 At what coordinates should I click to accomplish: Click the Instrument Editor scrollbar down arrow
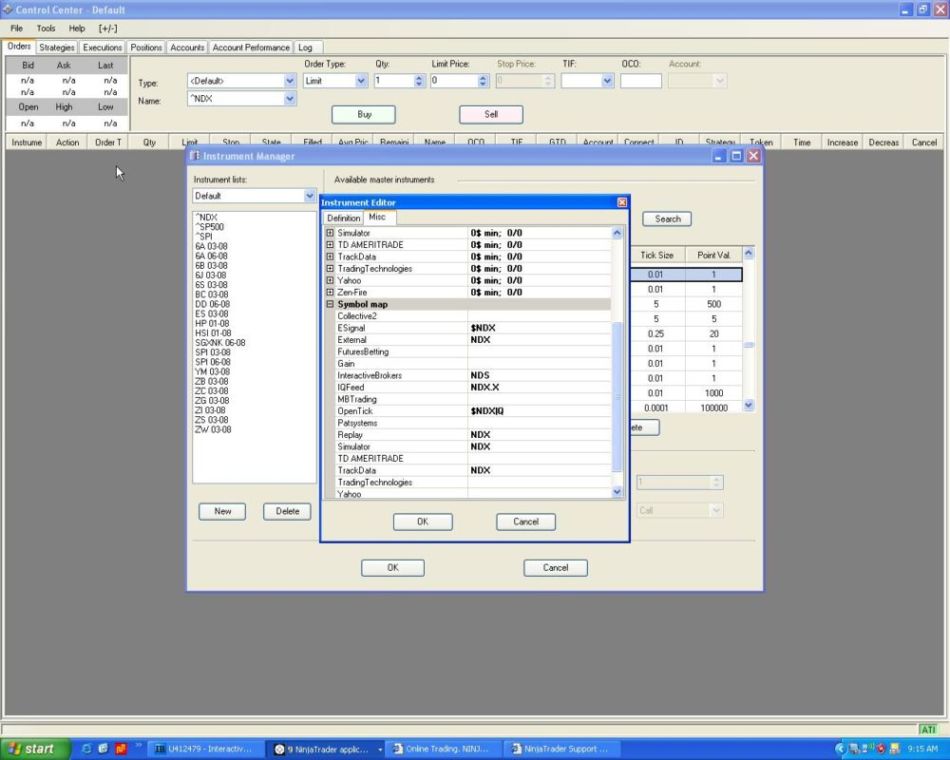tap(617, 492)
